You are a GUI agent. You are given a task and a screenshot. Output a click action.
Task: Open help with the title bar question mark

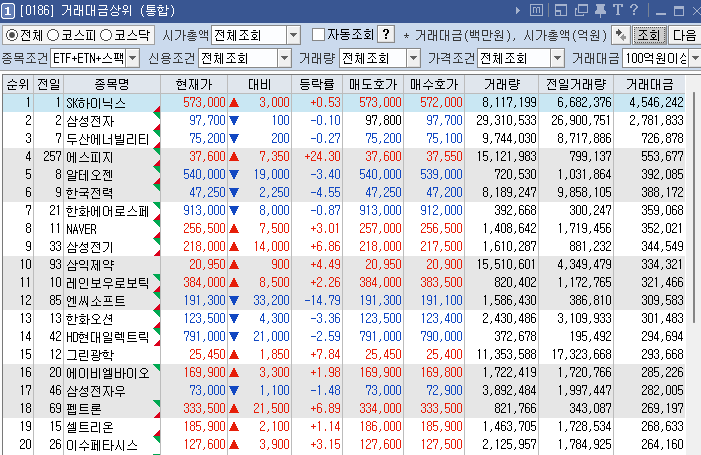pyautogui.click(x=633, y=10)
